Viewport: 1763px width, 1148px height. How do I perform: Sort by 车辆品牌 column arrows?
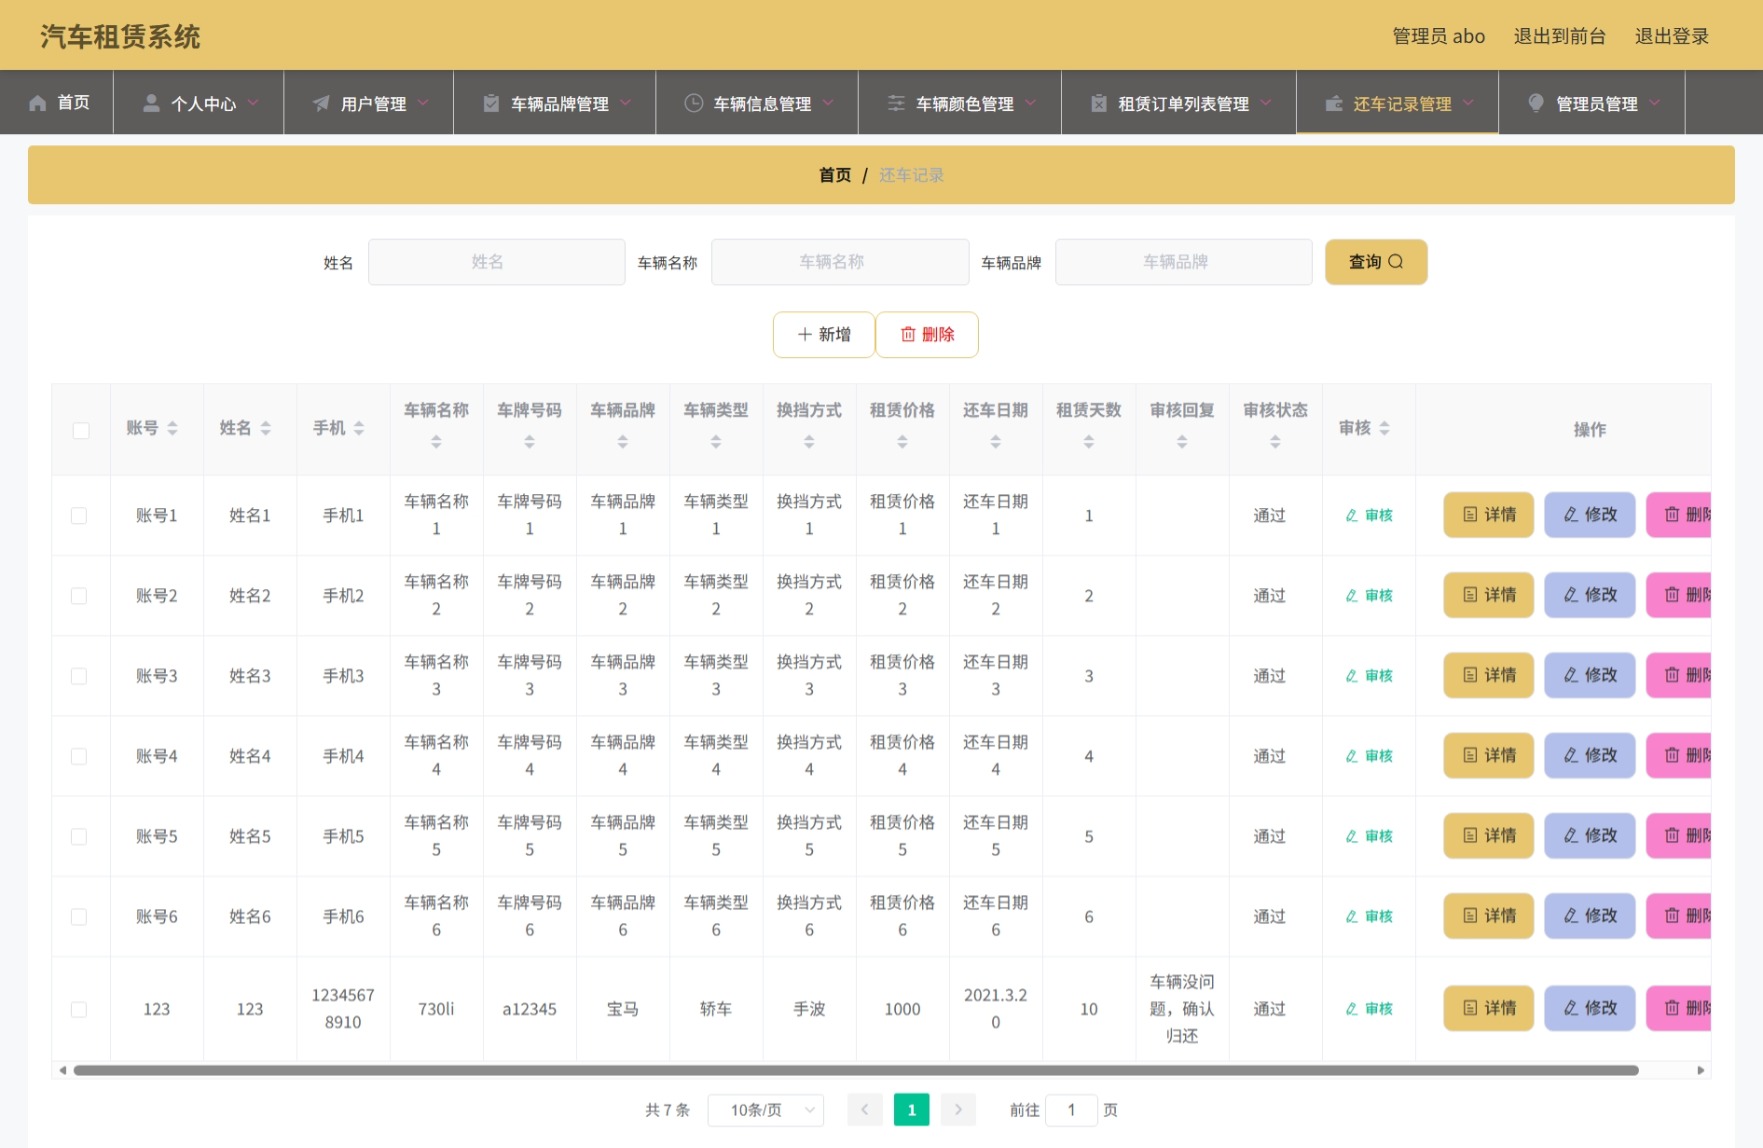(x=622, y=441)
